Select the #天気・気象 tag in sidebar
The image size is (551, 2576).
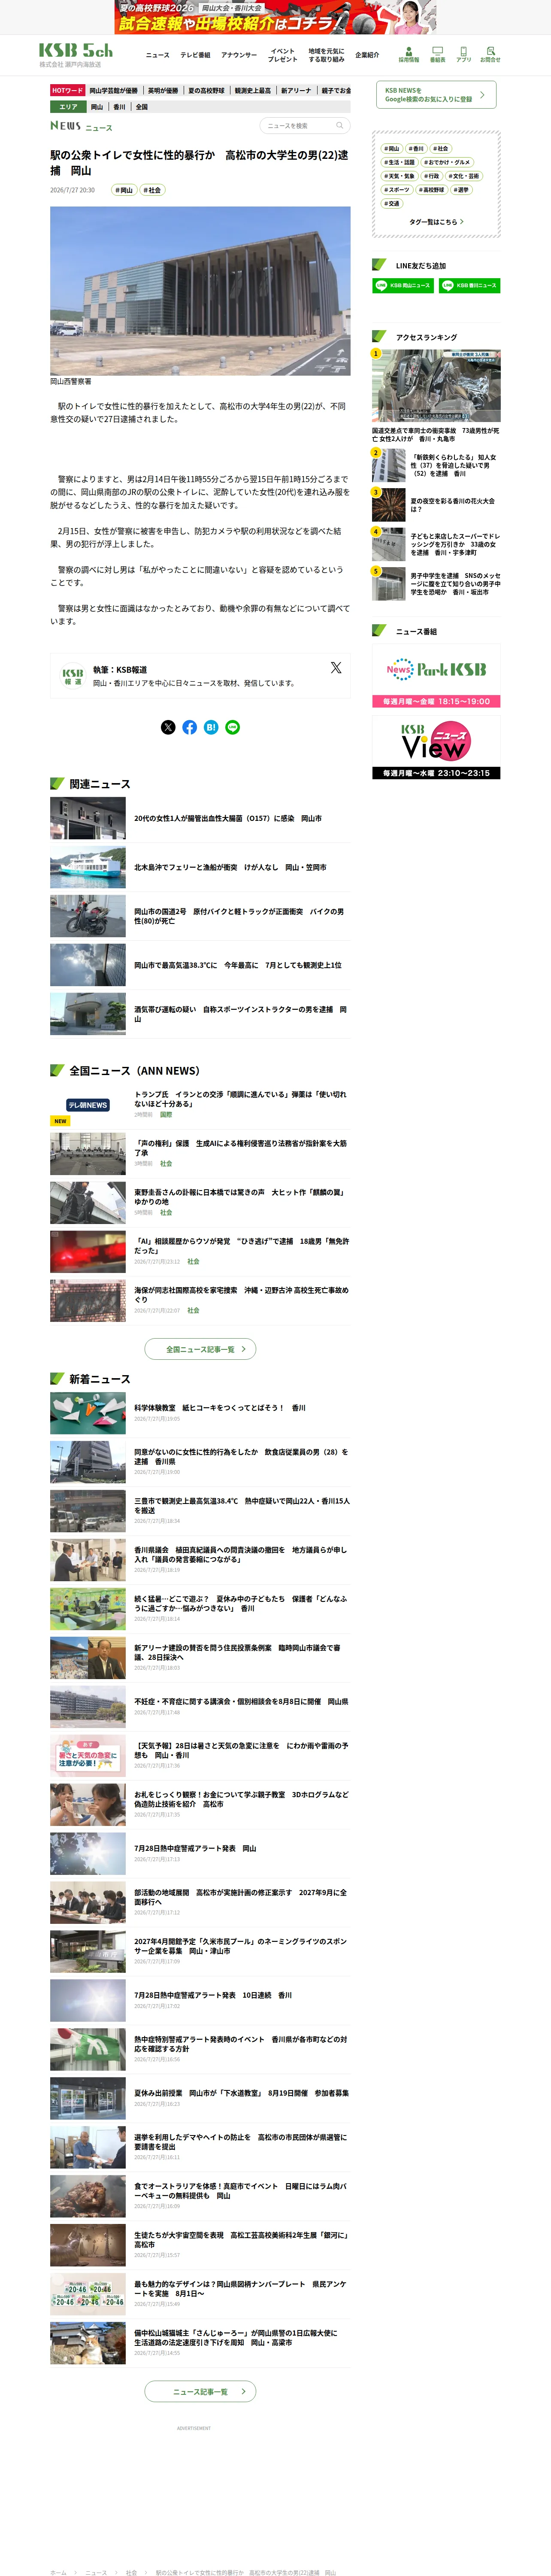[x=400, y=176]
